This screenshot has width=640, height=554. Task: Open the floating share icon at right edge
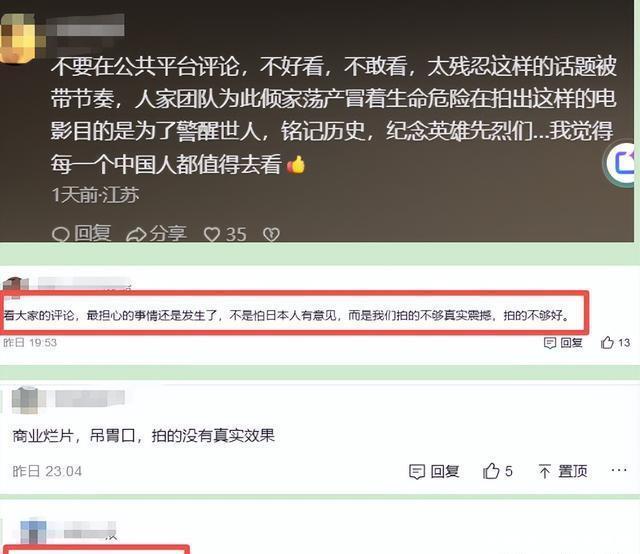622,163
